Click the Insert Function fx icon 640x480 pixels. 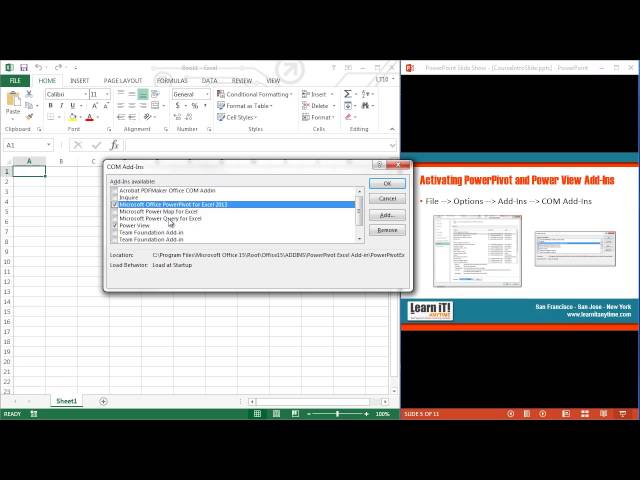[114, 145]
